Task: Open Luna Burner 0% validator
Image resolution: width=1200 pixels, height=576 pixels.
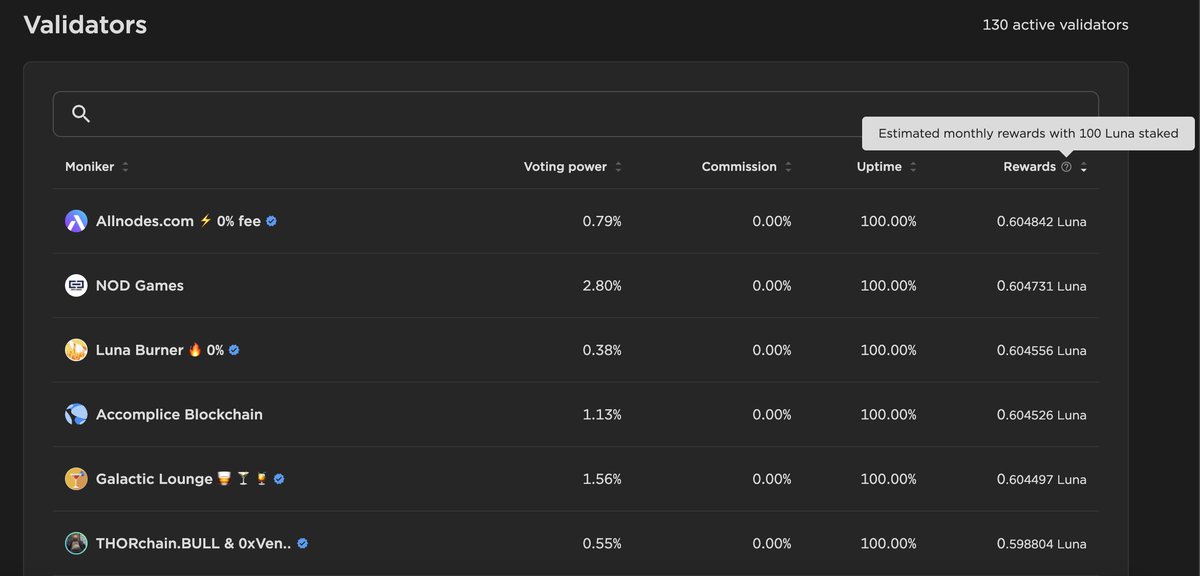Action: (x=160, y=350)
